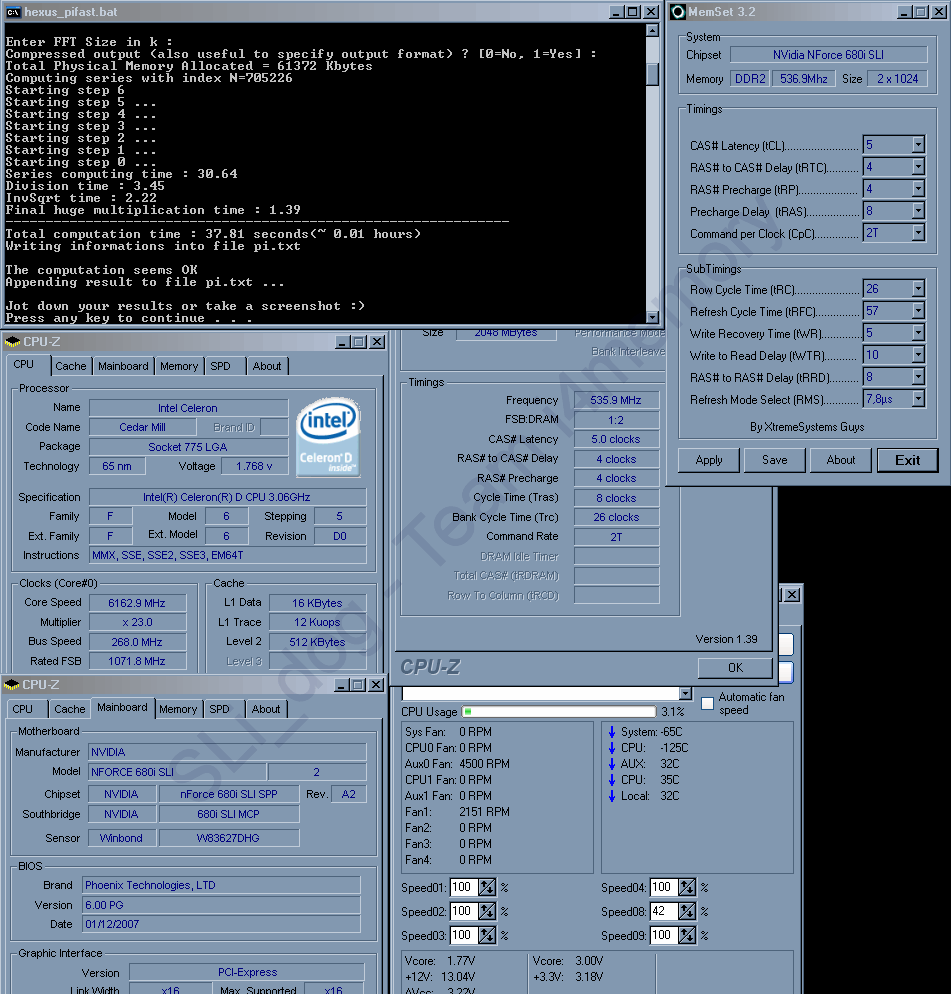The image size is (951, 994).
Task: Click OK in the CPU-Z memory window
Action: click(735, 668)
